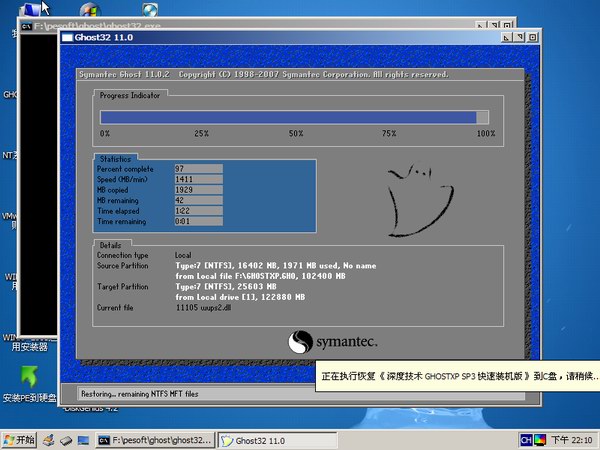The image size is (600, 450).
Task: Click the 50% progress scale label
Action: [x=296, y=134]
